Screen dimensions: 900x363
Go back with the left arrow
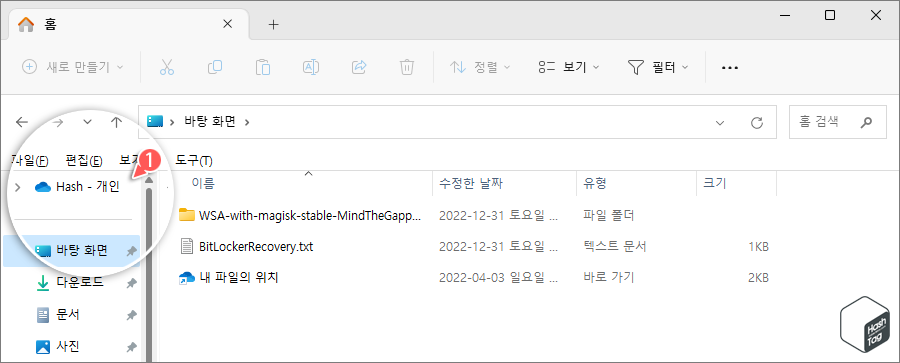click(22, 122)
